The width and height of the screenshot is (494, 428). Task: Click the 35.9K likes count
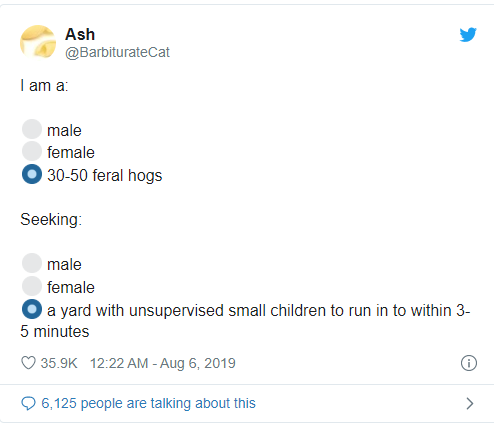click(59, 363)
